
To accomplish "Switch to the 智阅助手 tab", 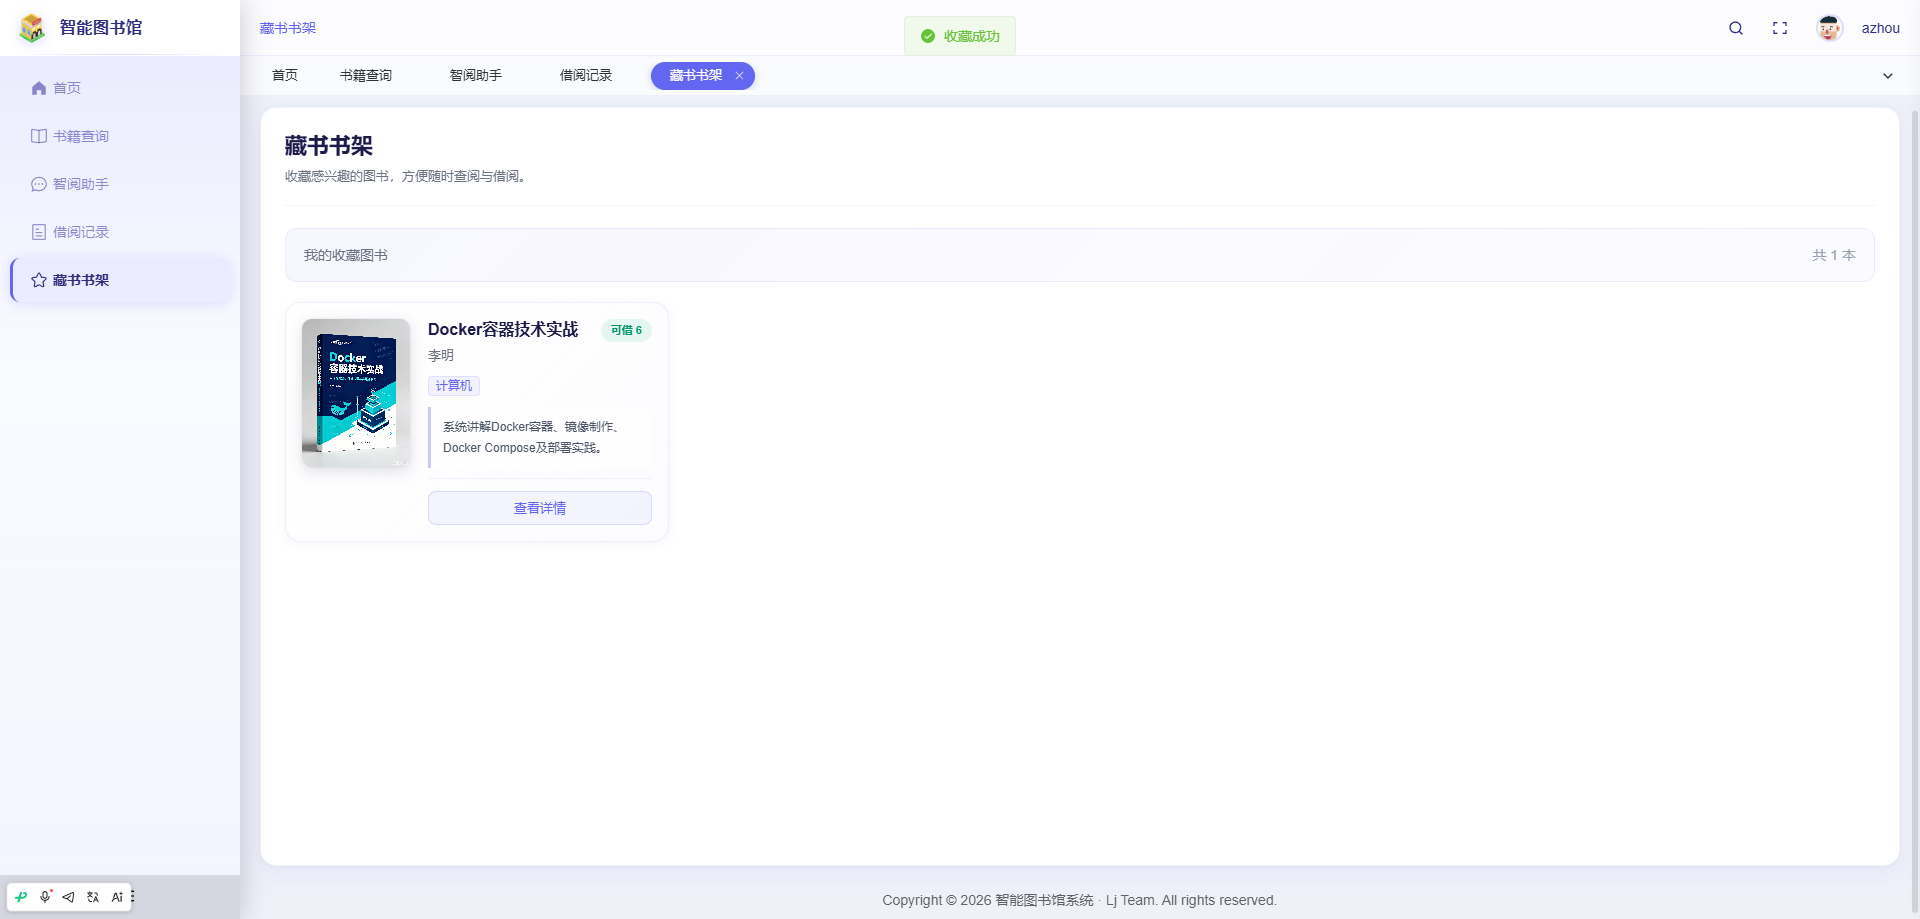I will (476, 76).
